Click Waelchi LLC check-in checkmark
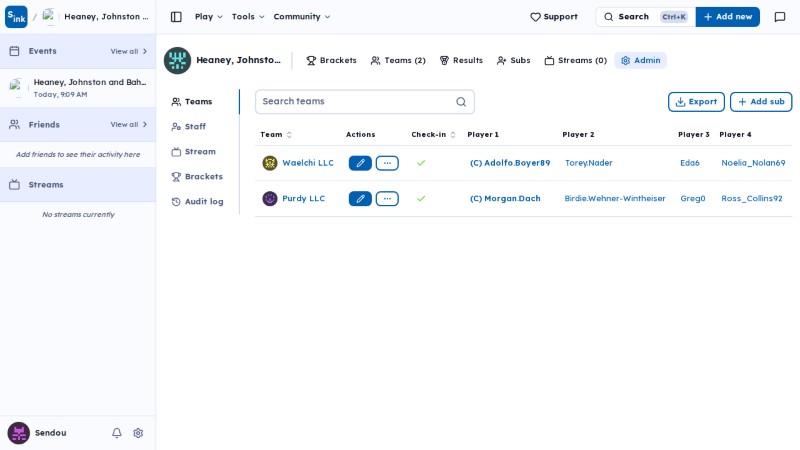This screenshot has height=450, width=800. point(421,163)
